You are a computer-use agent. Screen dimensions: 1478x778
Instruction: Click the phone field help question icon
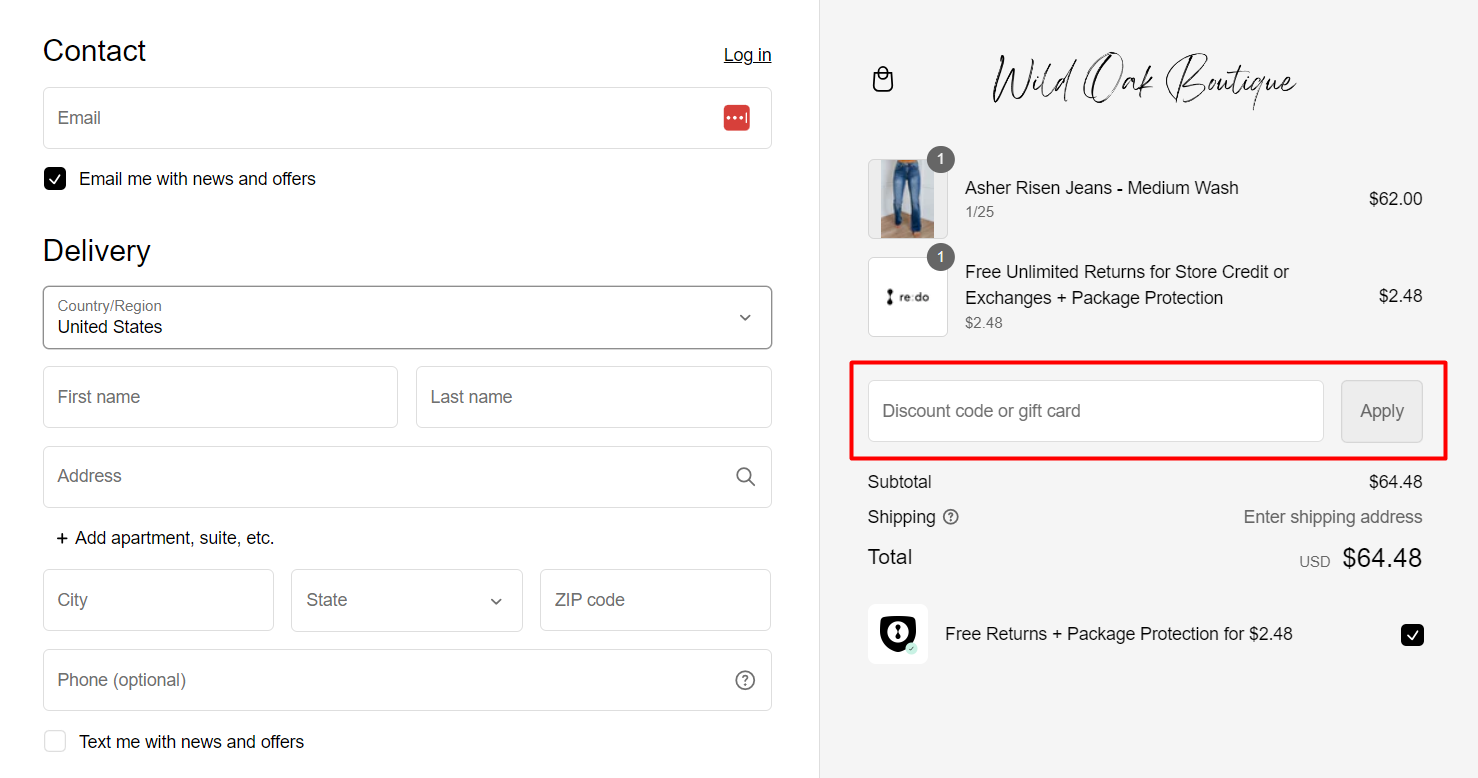tap(745, 680)
